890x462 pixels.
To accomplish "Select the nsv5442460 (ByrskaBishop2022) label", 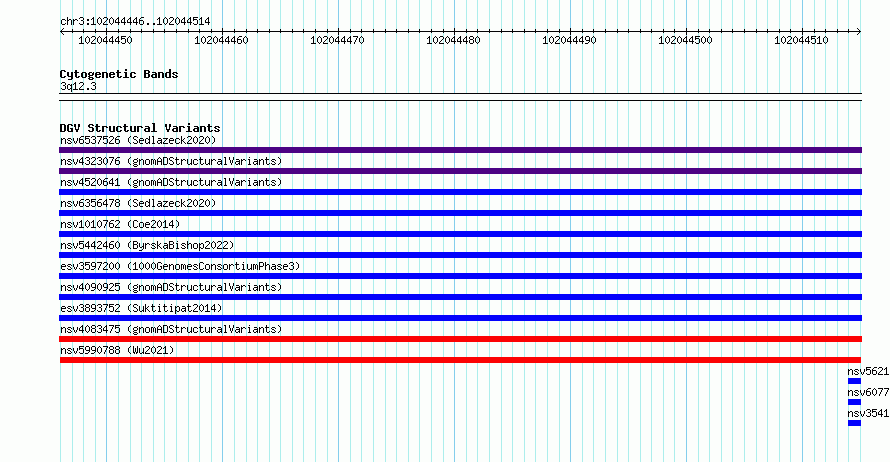I will coord(147,245).
